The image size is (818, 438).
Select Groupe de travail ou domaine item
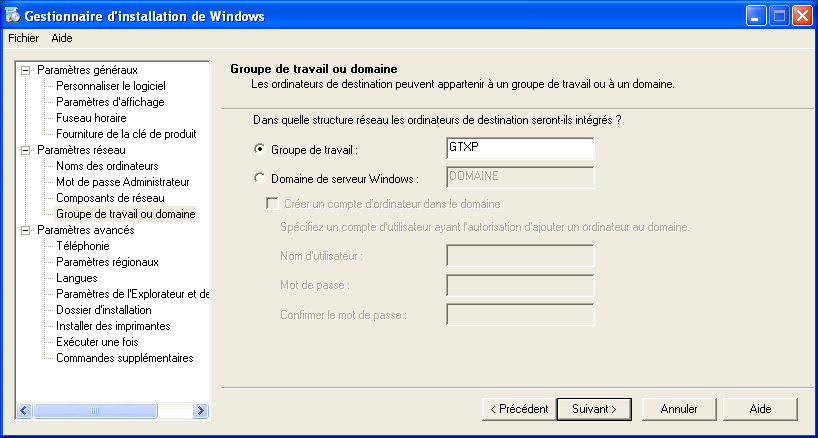pos(126,214)
